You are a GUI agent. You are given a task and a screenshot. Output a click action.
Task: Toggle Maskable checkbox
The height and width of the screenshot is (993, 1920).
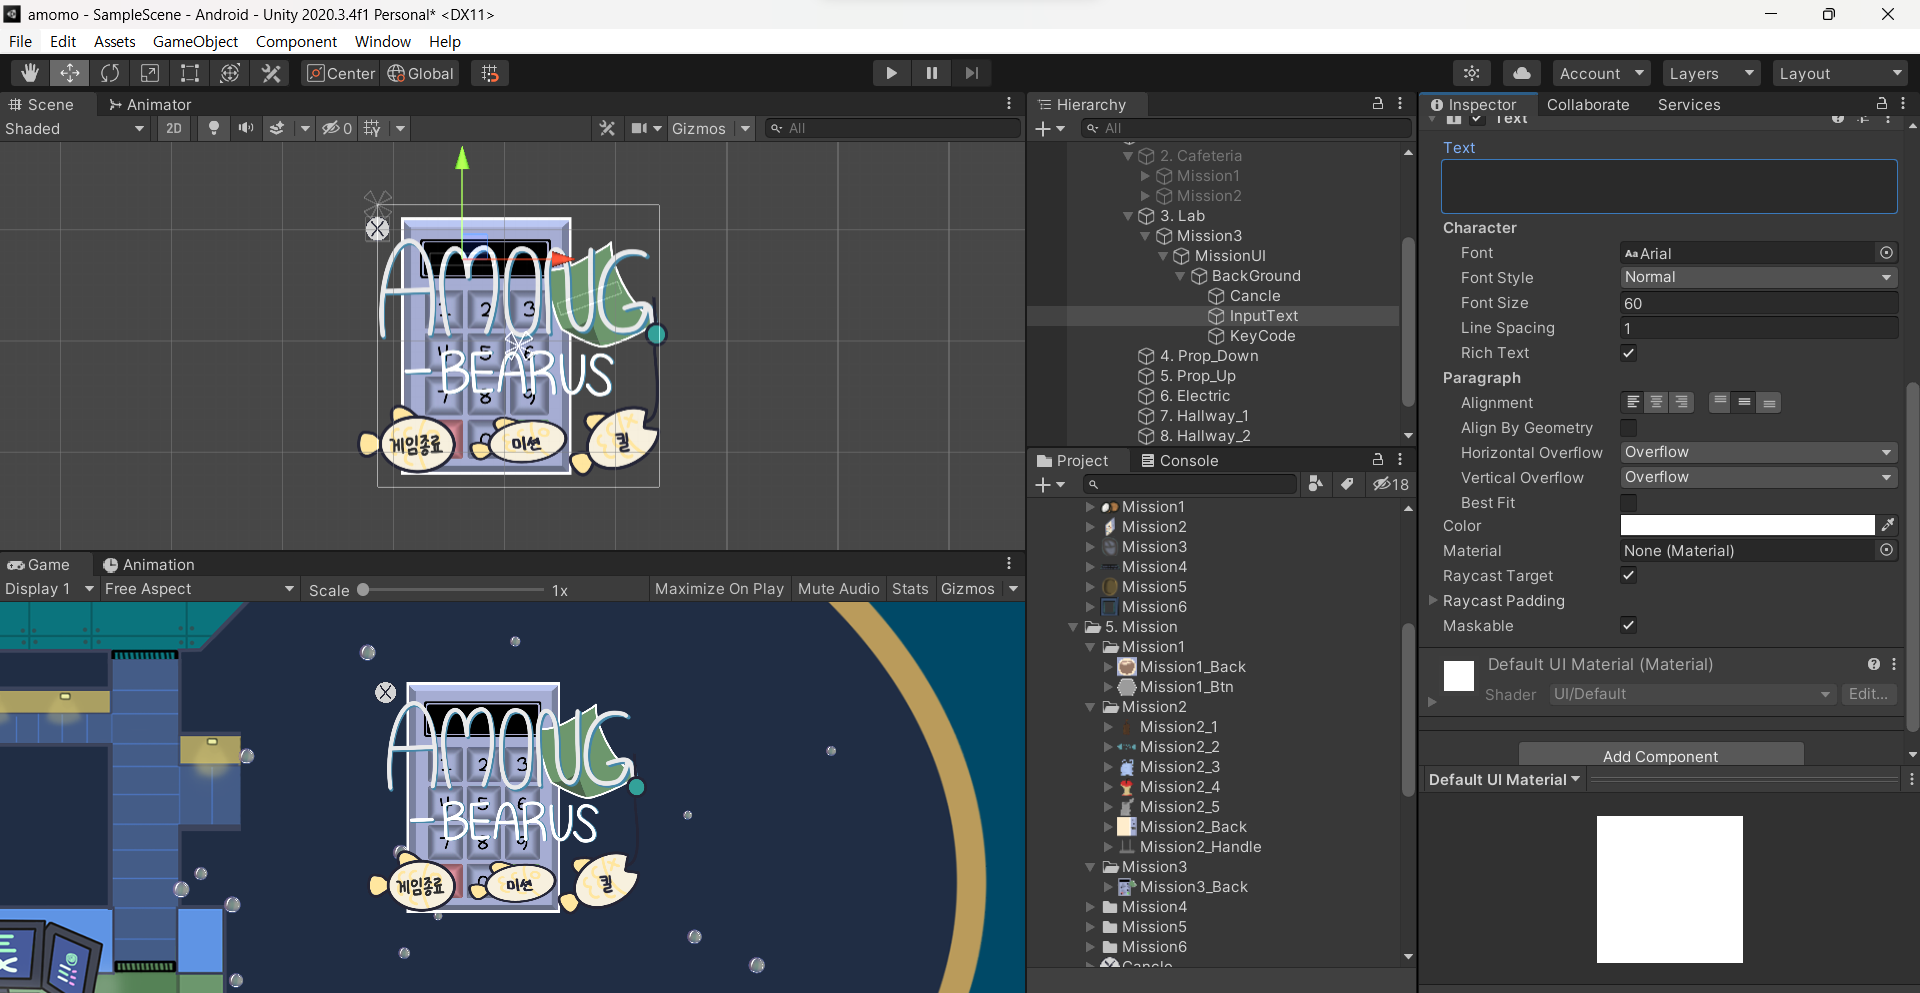coord(1629,625)
